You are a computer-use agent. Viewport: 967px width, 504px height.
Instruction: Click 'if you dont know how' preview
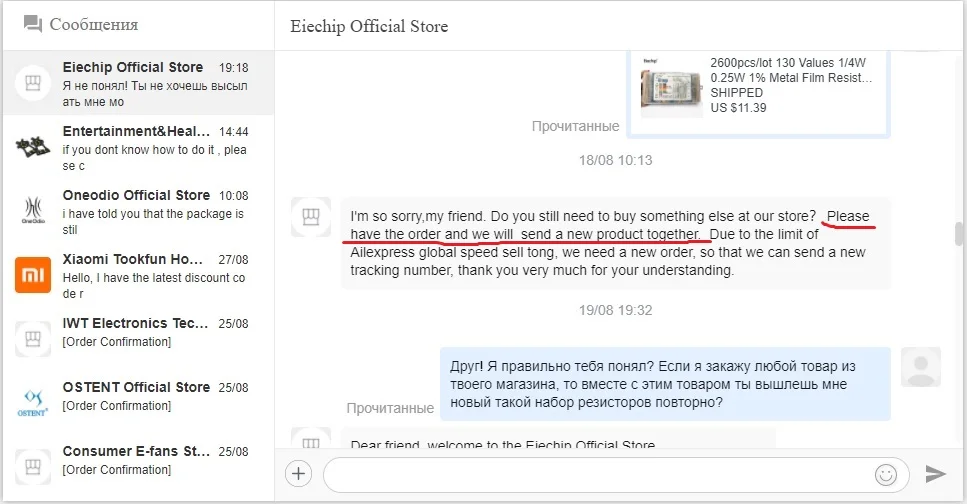(154, 158)
